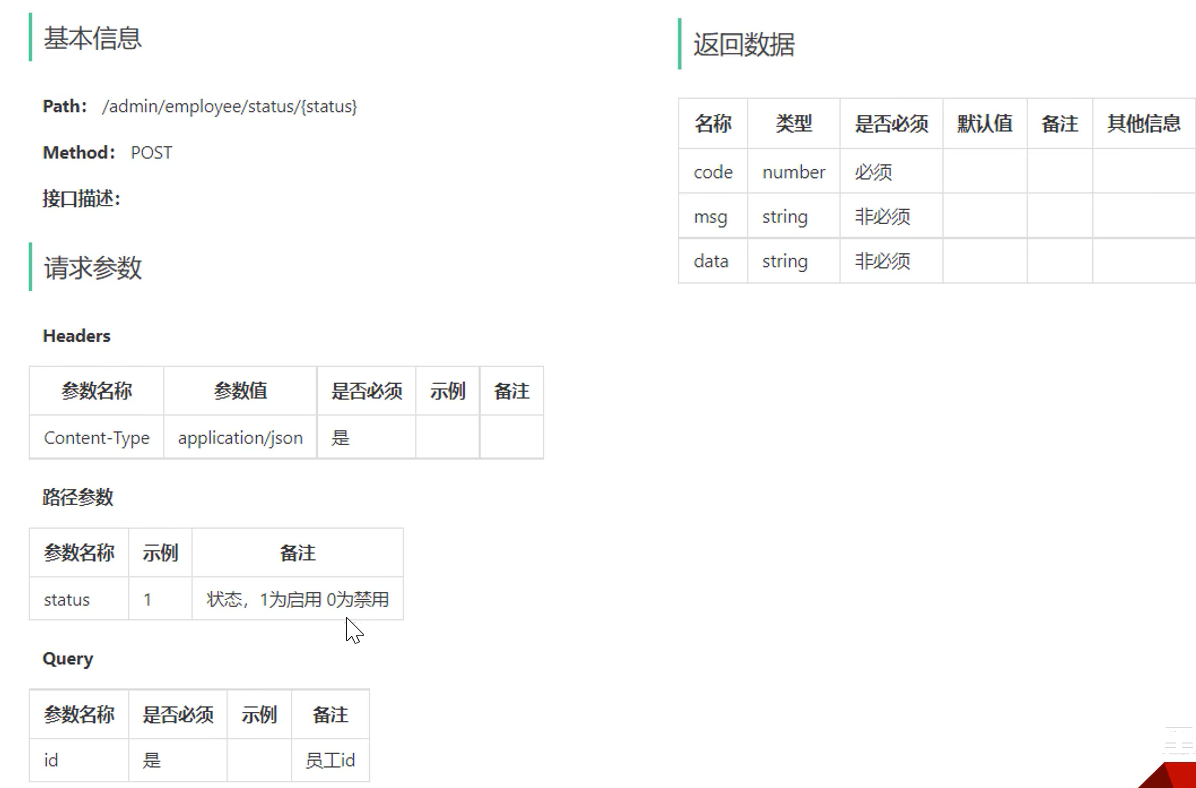Click the POST method value
The width and height of the screenshot is (1196, 788).
[151, 153]
